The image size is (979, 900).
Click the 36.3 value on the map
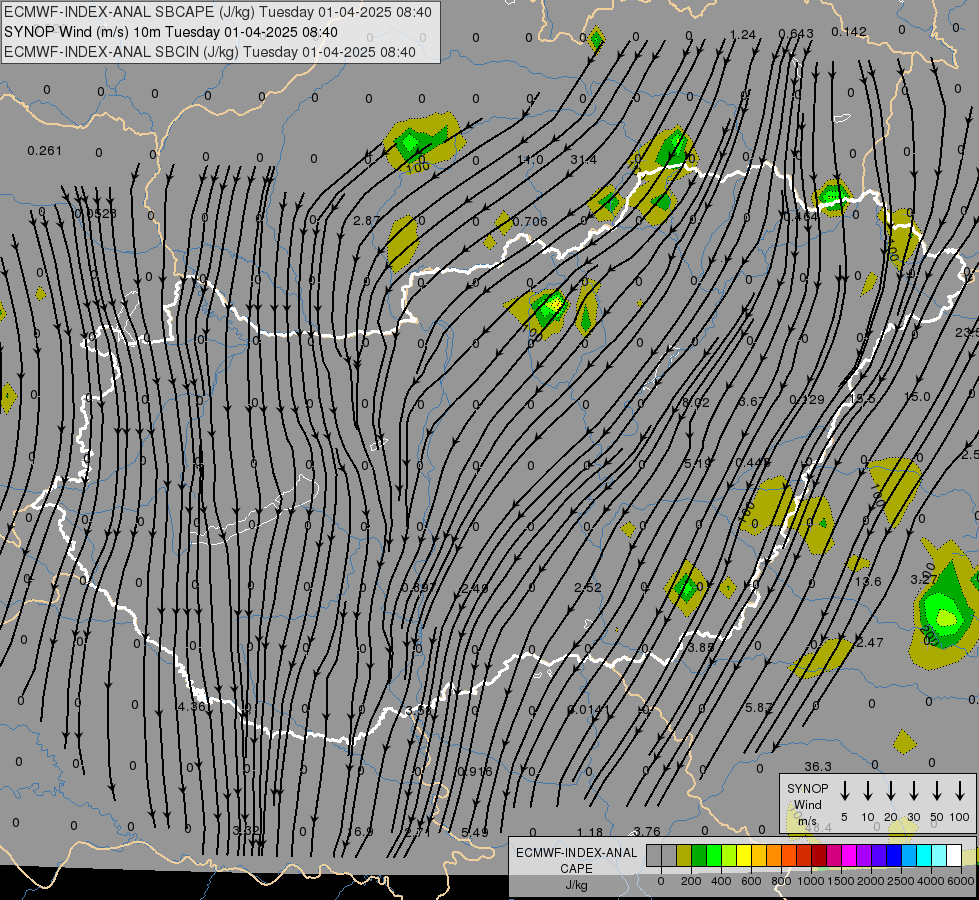coord(818,766)
